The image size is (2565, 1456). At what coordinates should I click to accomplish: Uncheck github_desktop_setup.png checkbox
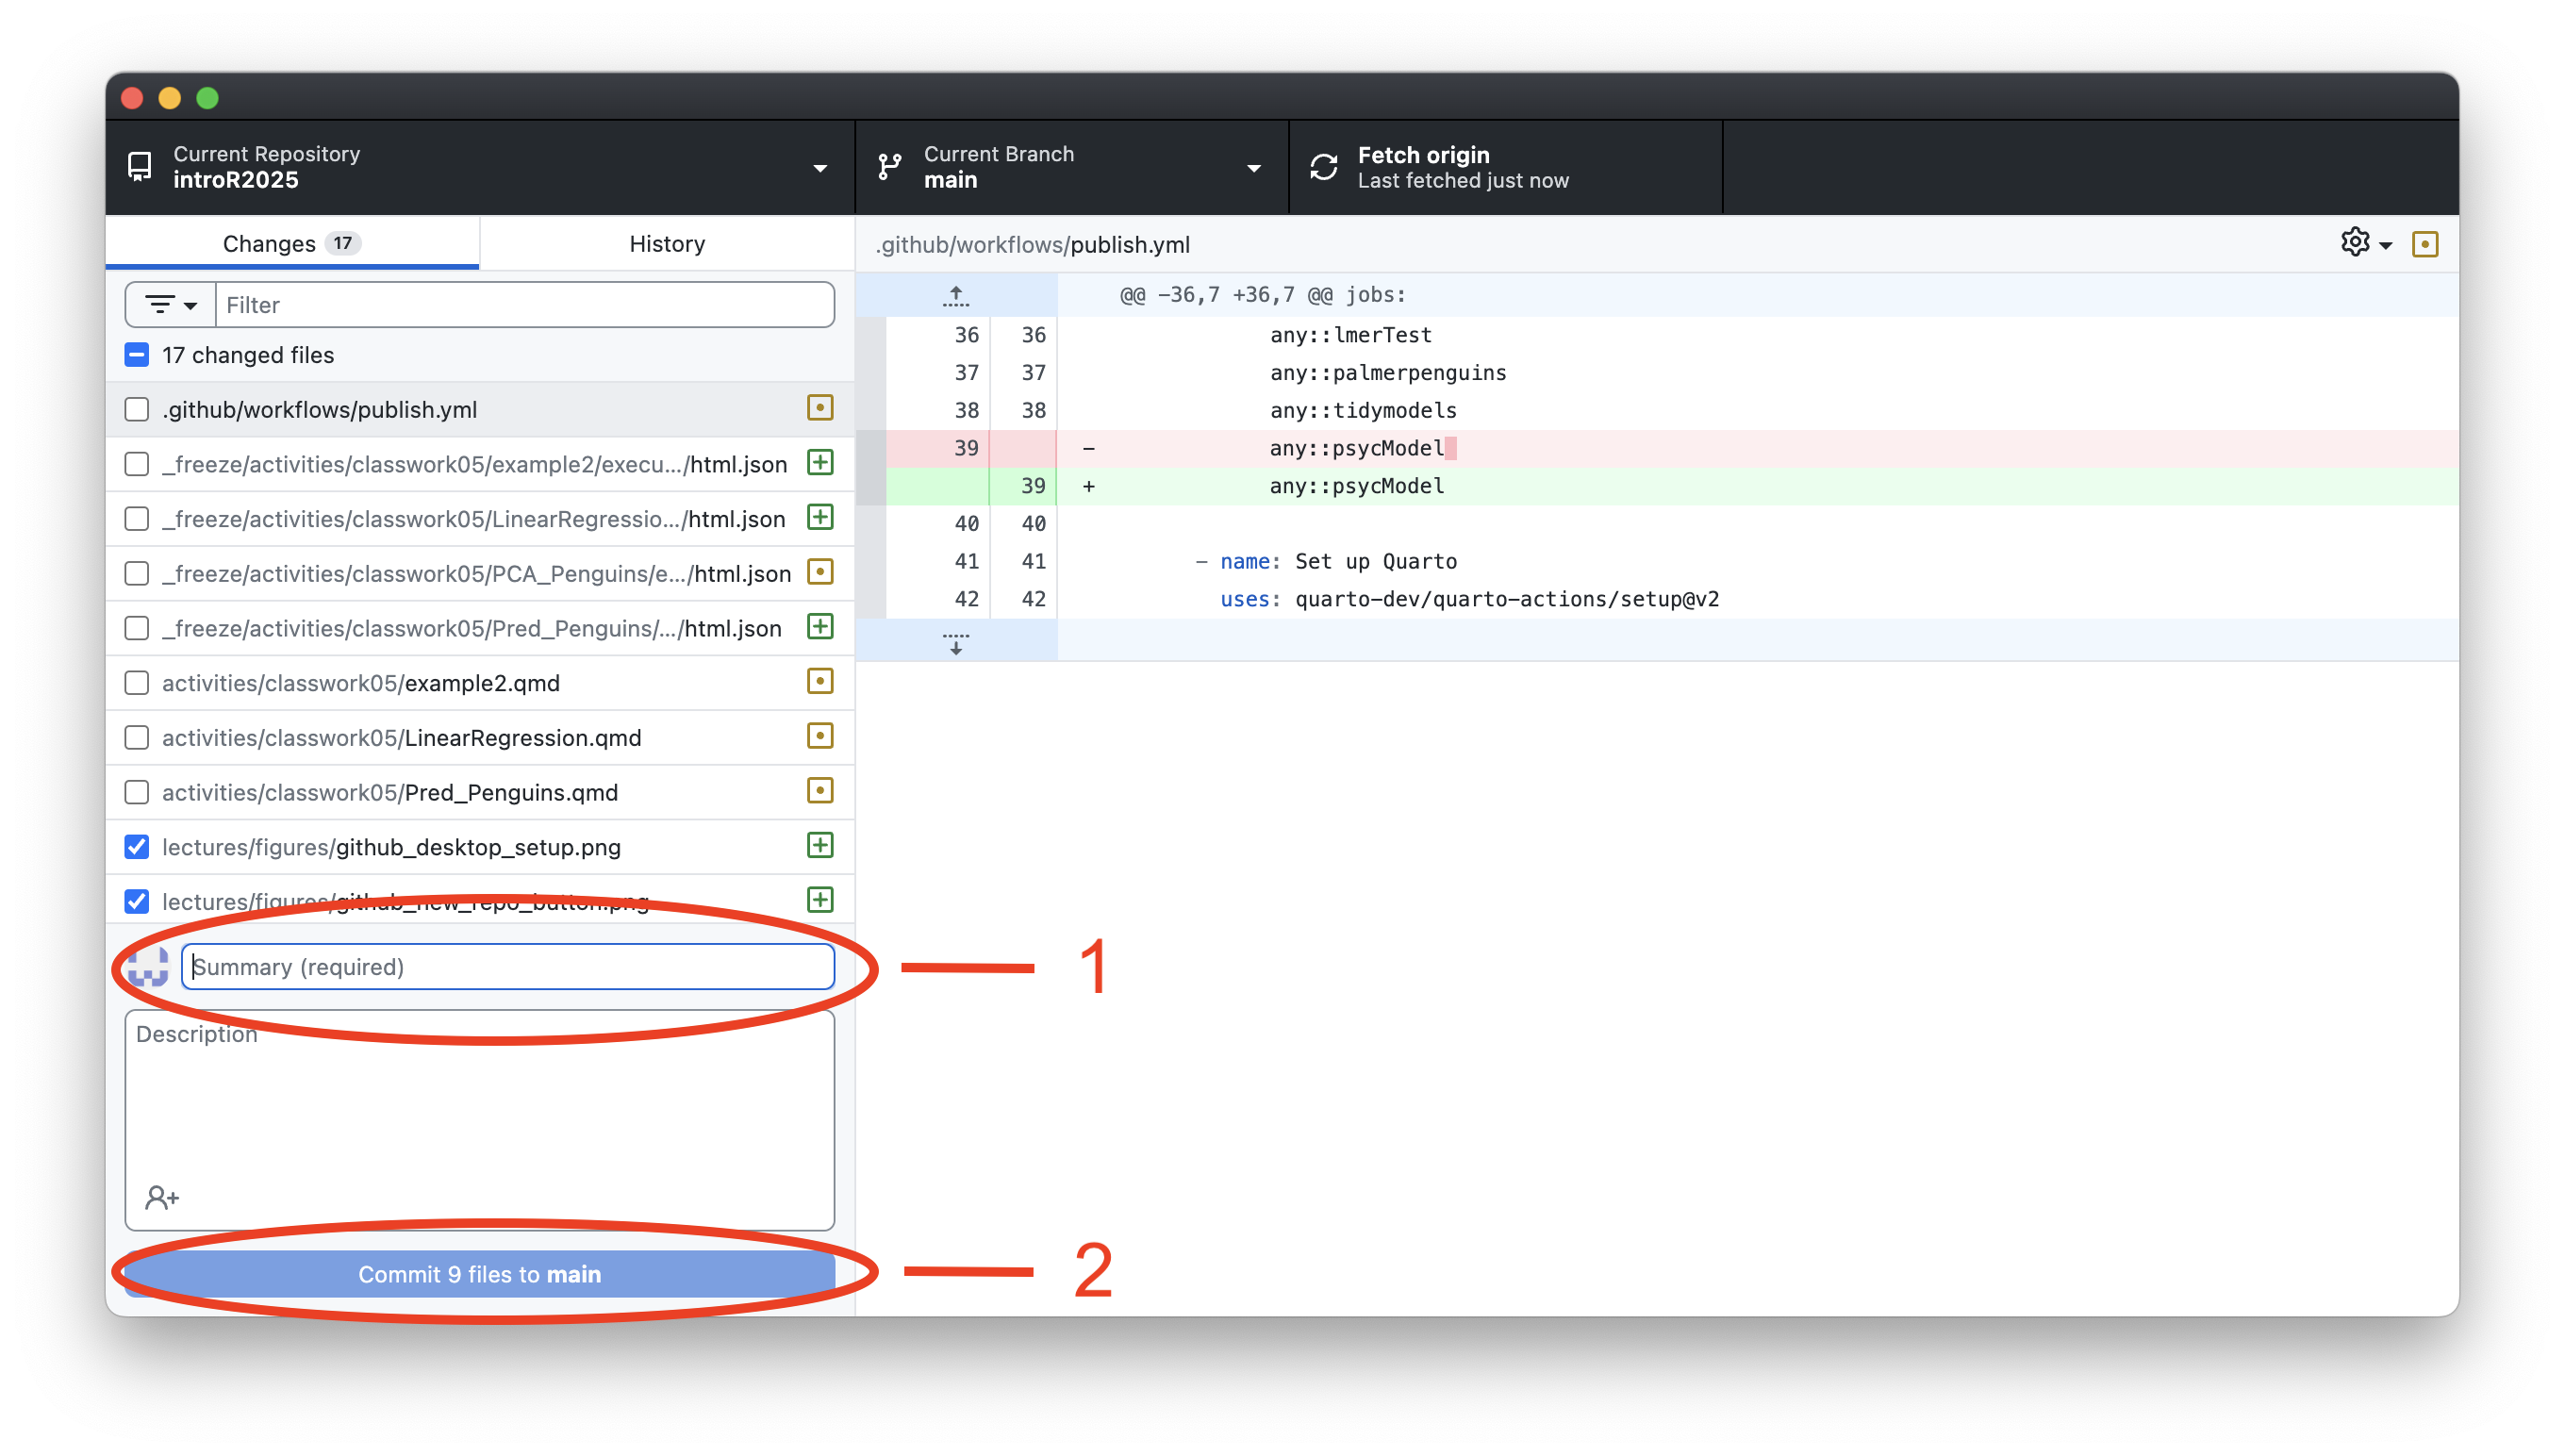(137, 847)
